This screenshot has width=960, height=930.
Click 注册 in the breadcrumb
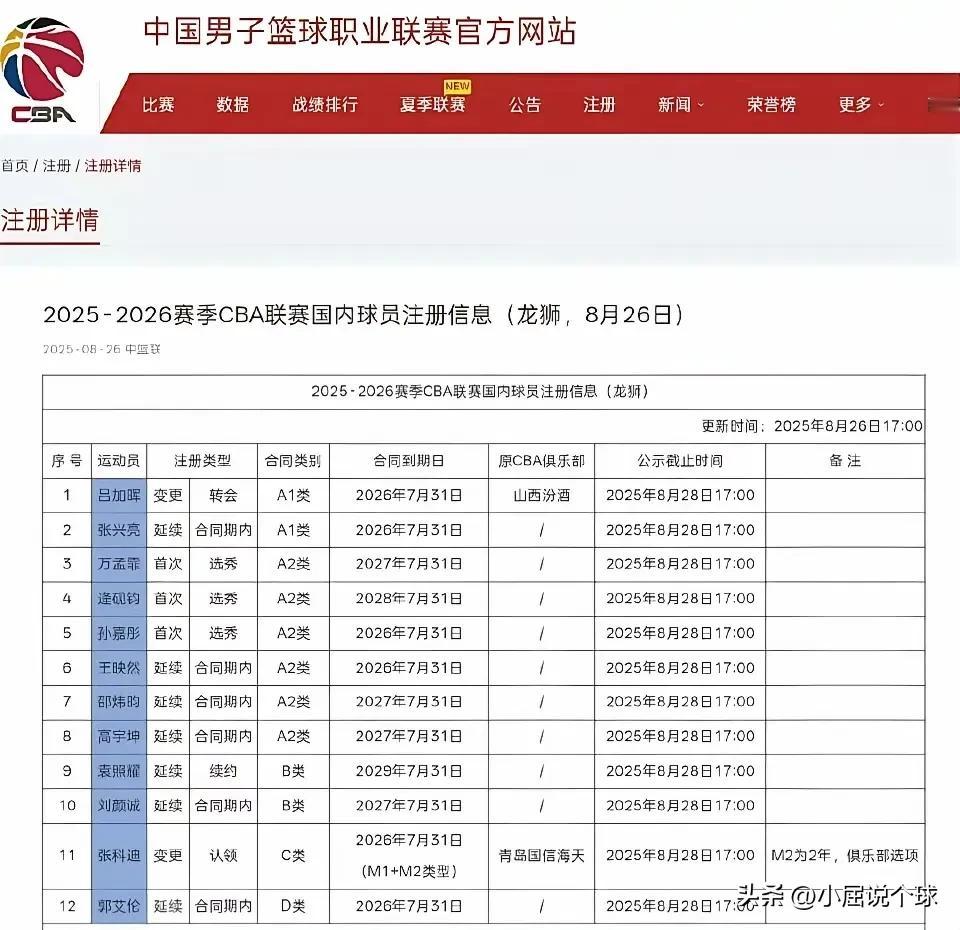(x=56, y=166)
